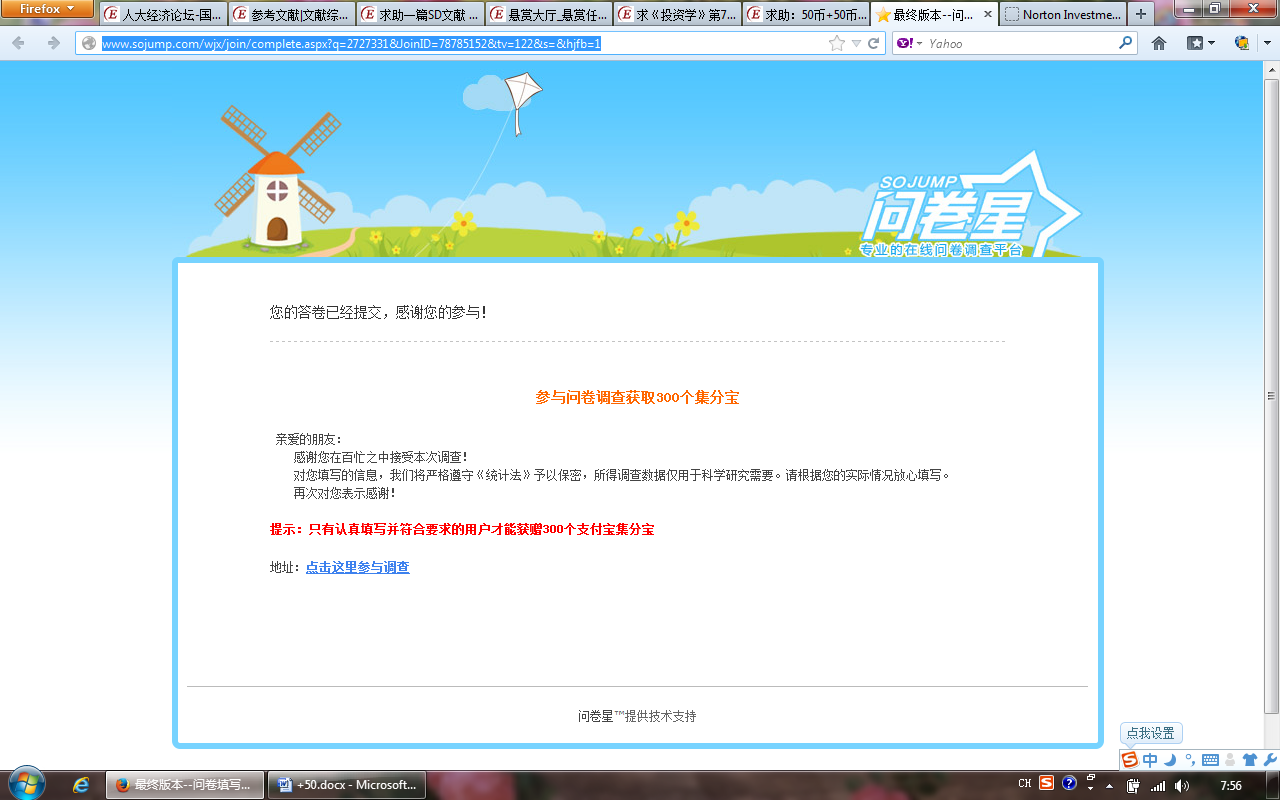Open the Firefox home page icon

click(1159, 43)
